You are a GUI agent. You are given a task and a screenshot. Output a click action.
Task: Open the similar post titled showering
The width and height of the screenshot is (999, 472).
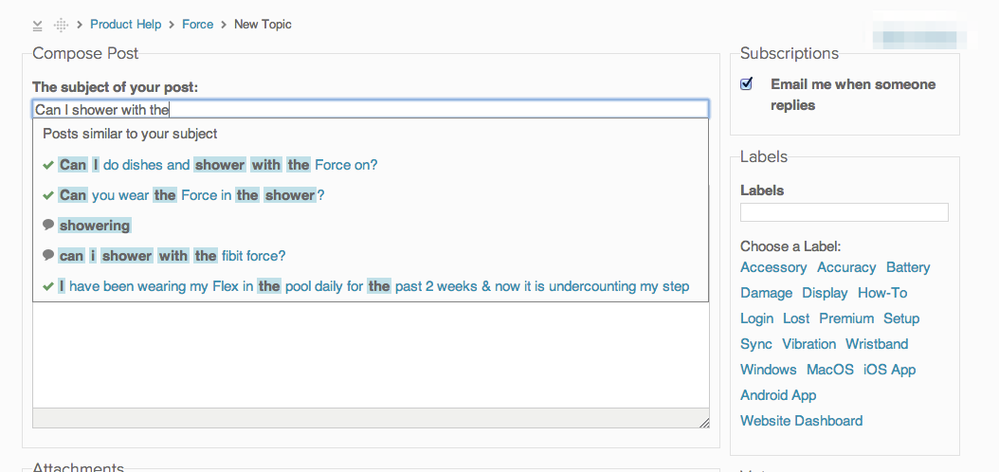tap(95, 226)
